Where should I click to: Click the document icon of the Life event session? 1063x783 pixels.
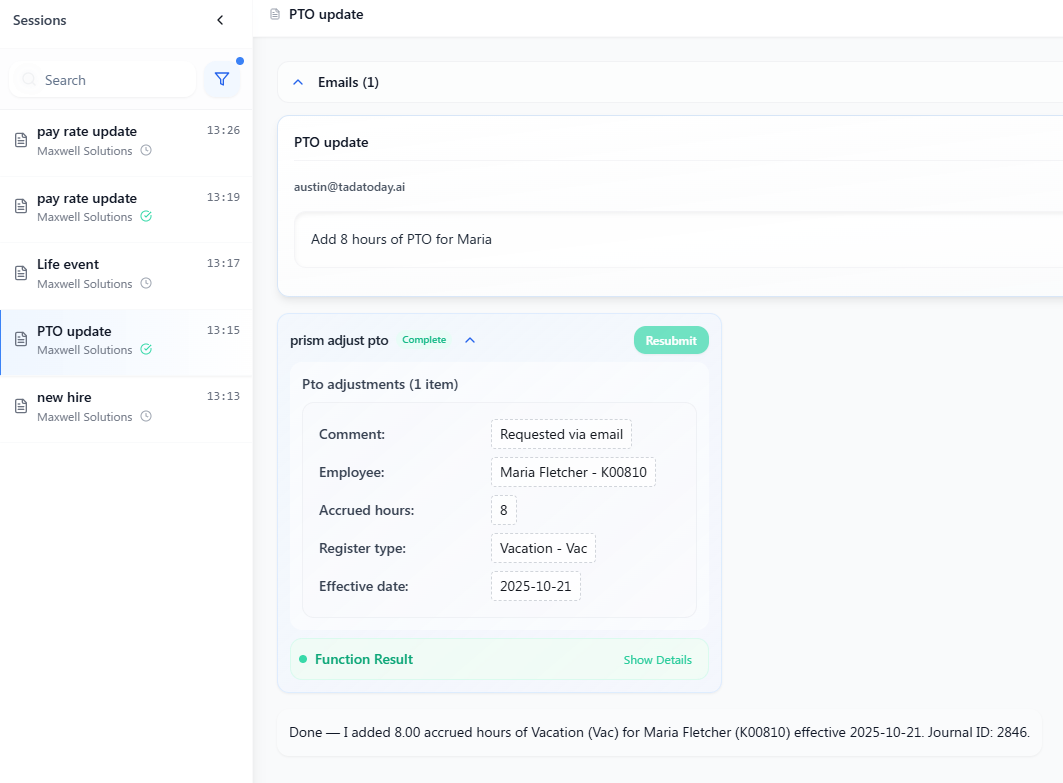point(21,273)
